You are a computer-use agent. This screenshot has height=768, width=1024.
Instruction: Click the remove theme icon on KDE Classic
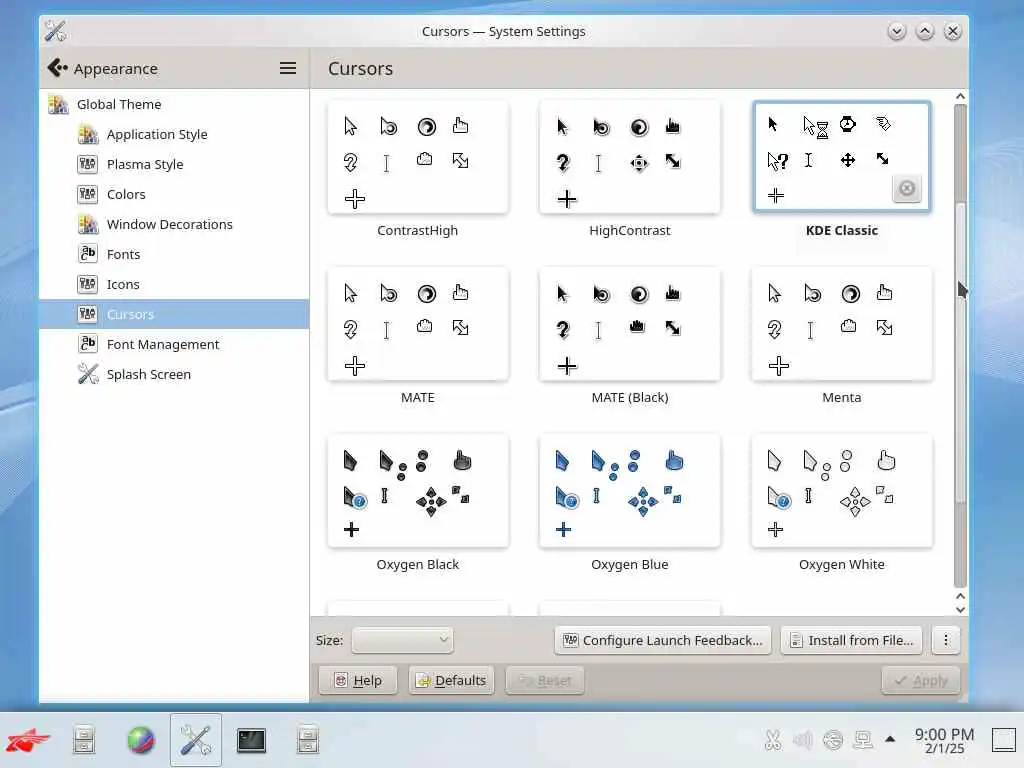(906, 189)
